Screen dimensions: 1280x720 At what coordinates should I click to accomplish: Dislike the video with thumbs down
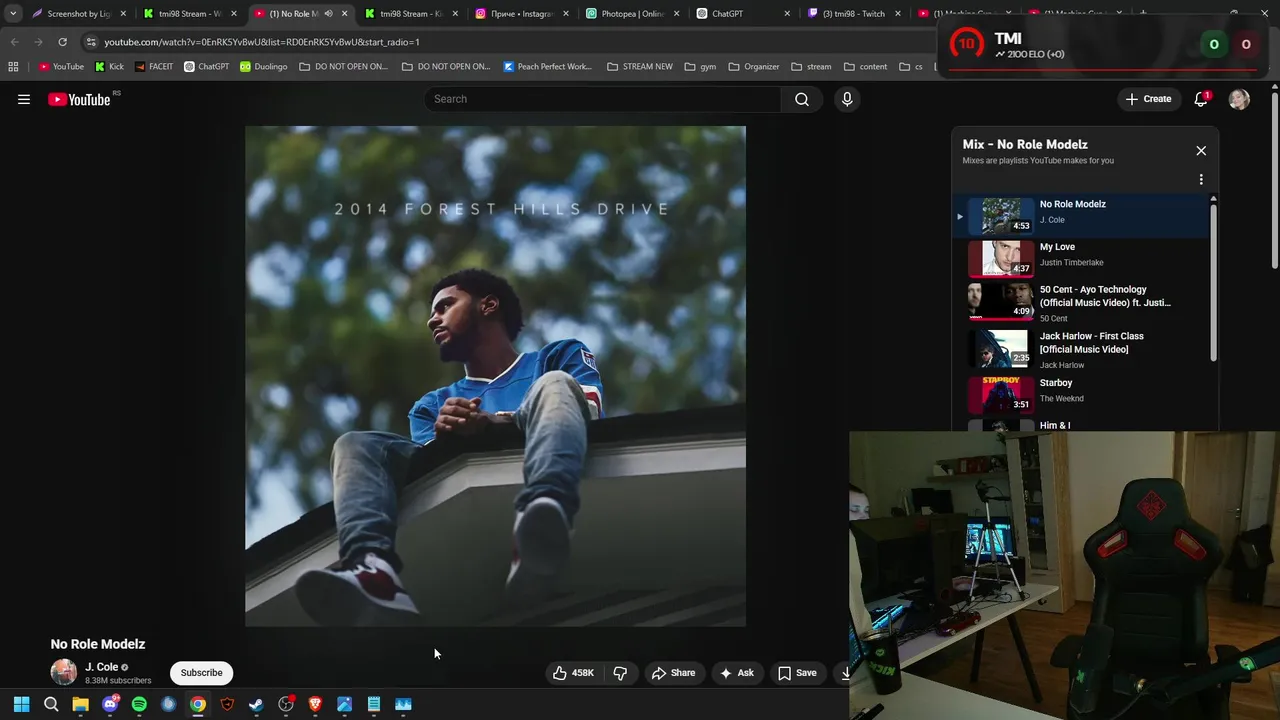[620, 673]
